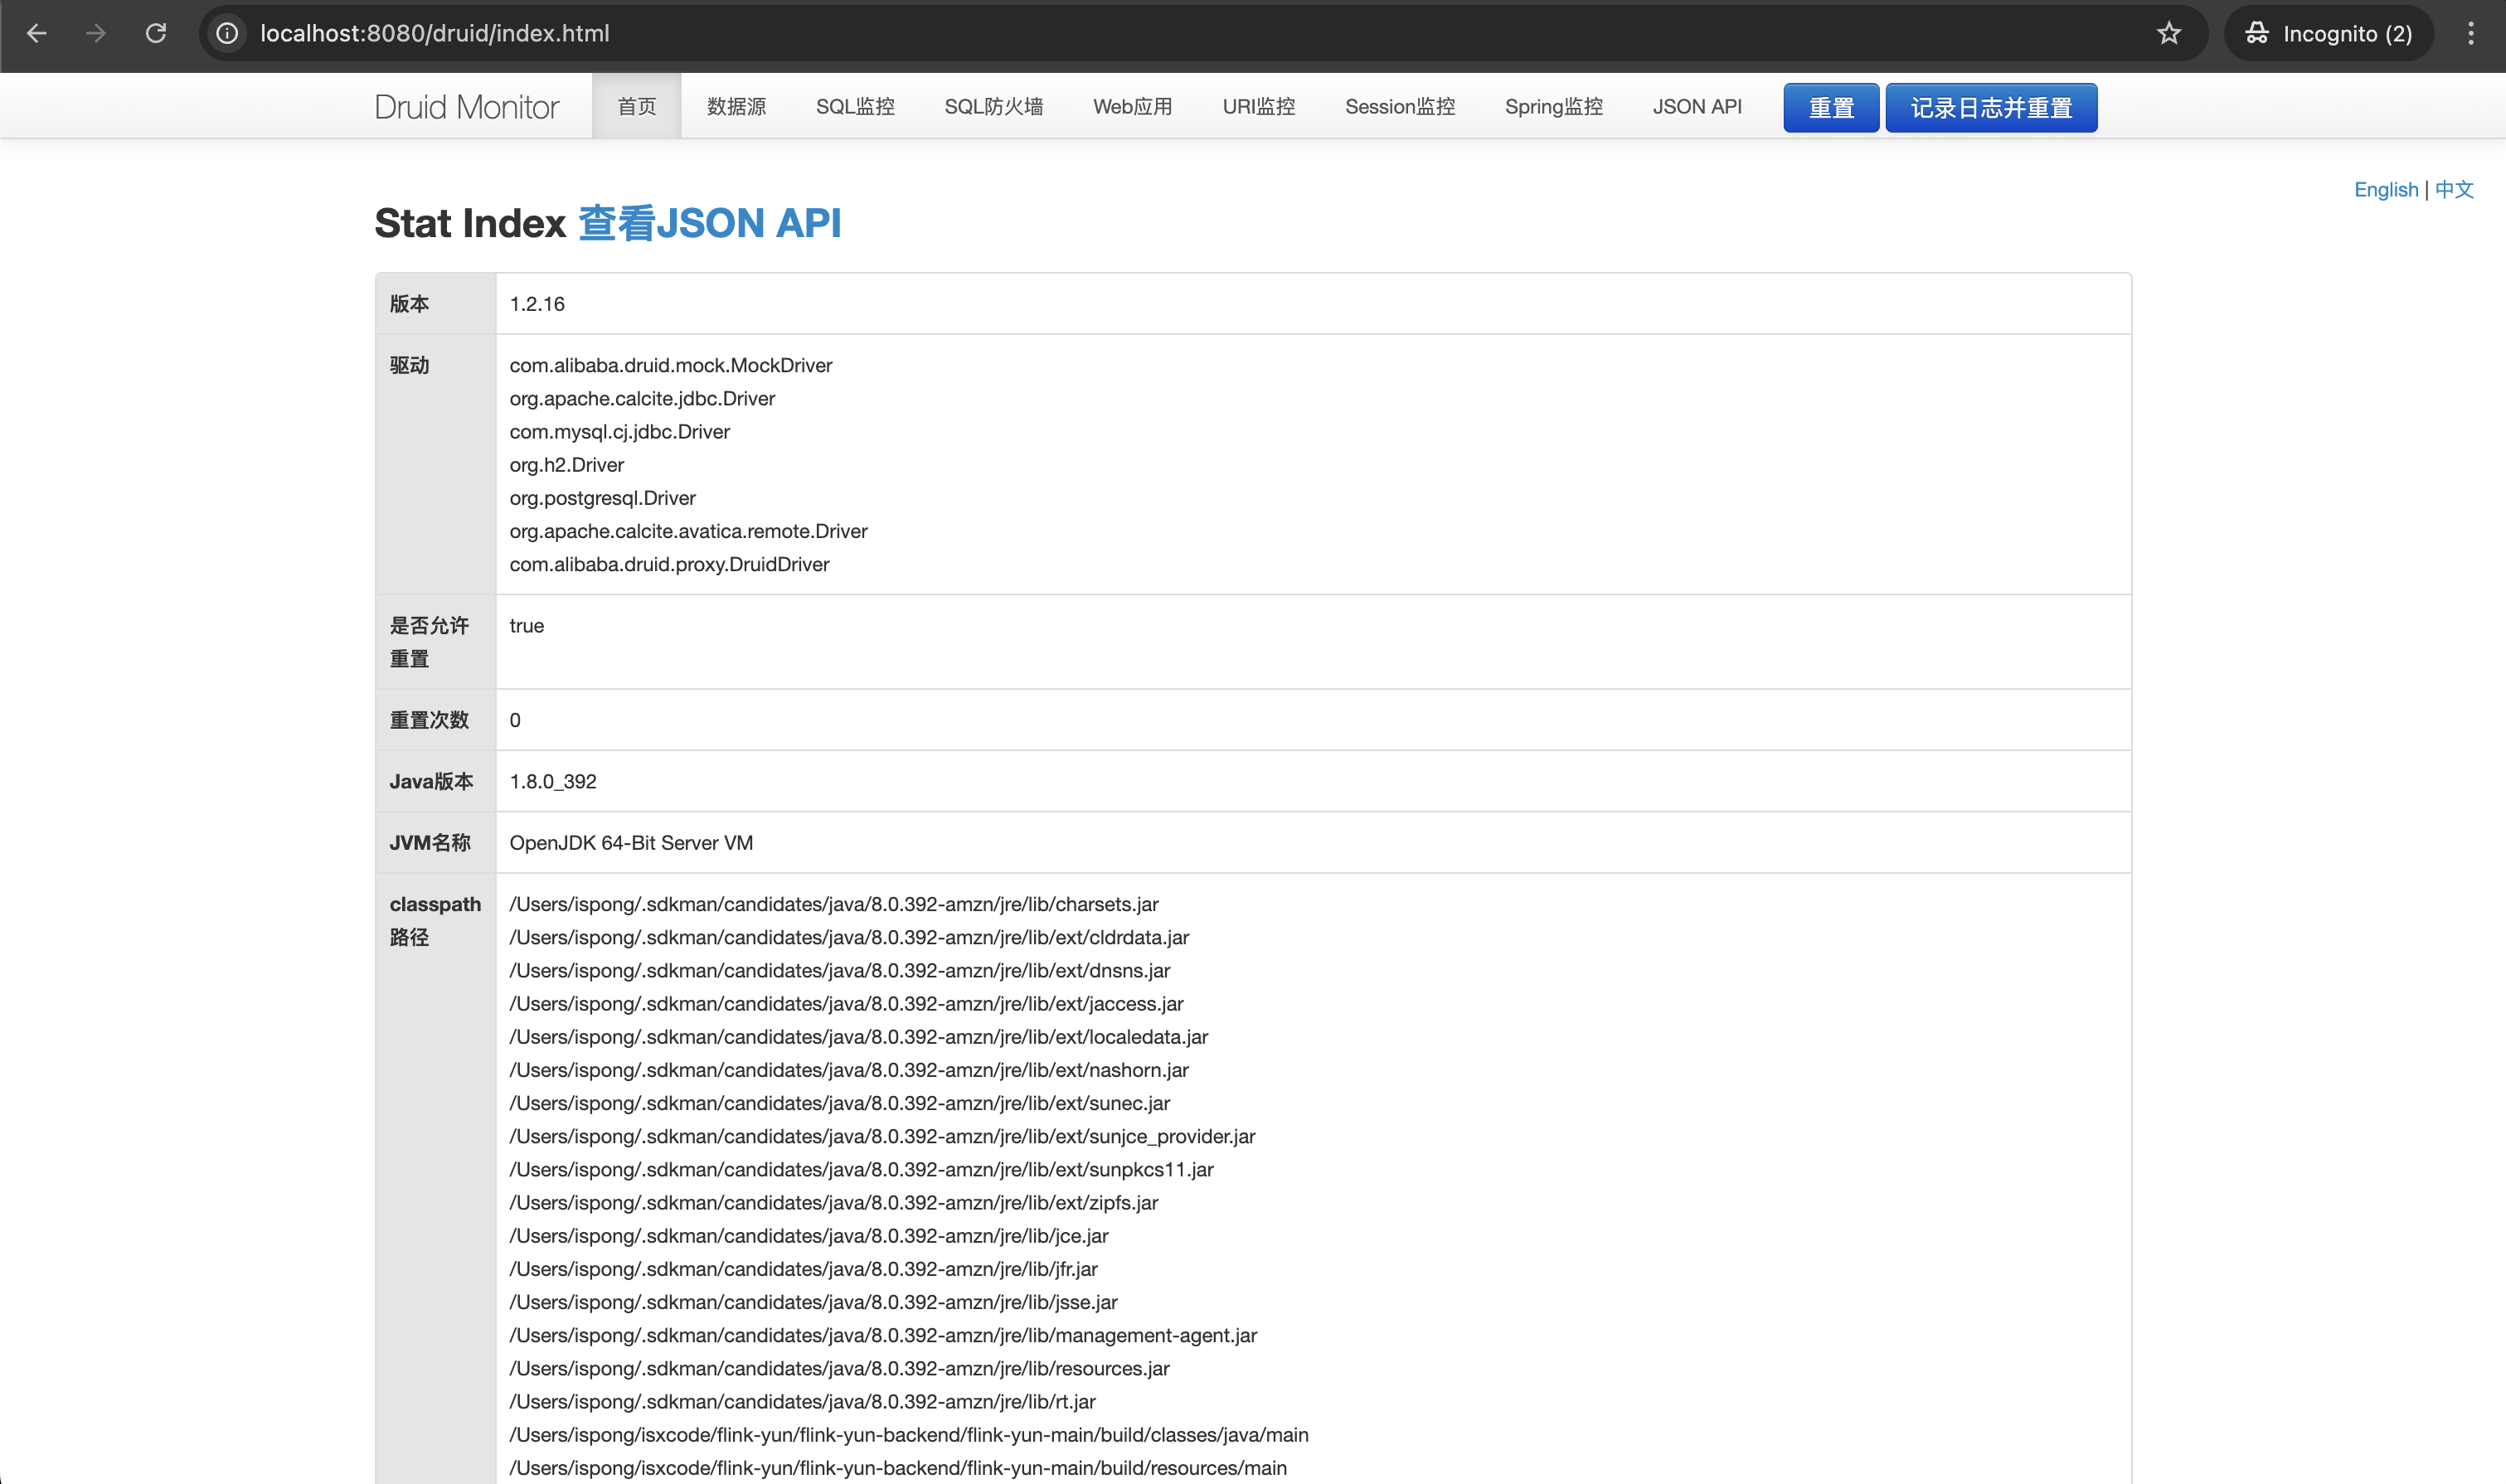This screenshot has width=2506, height=1484.
Task: Select the nashorn.jar classpath line
Action: pos(849,1069)
